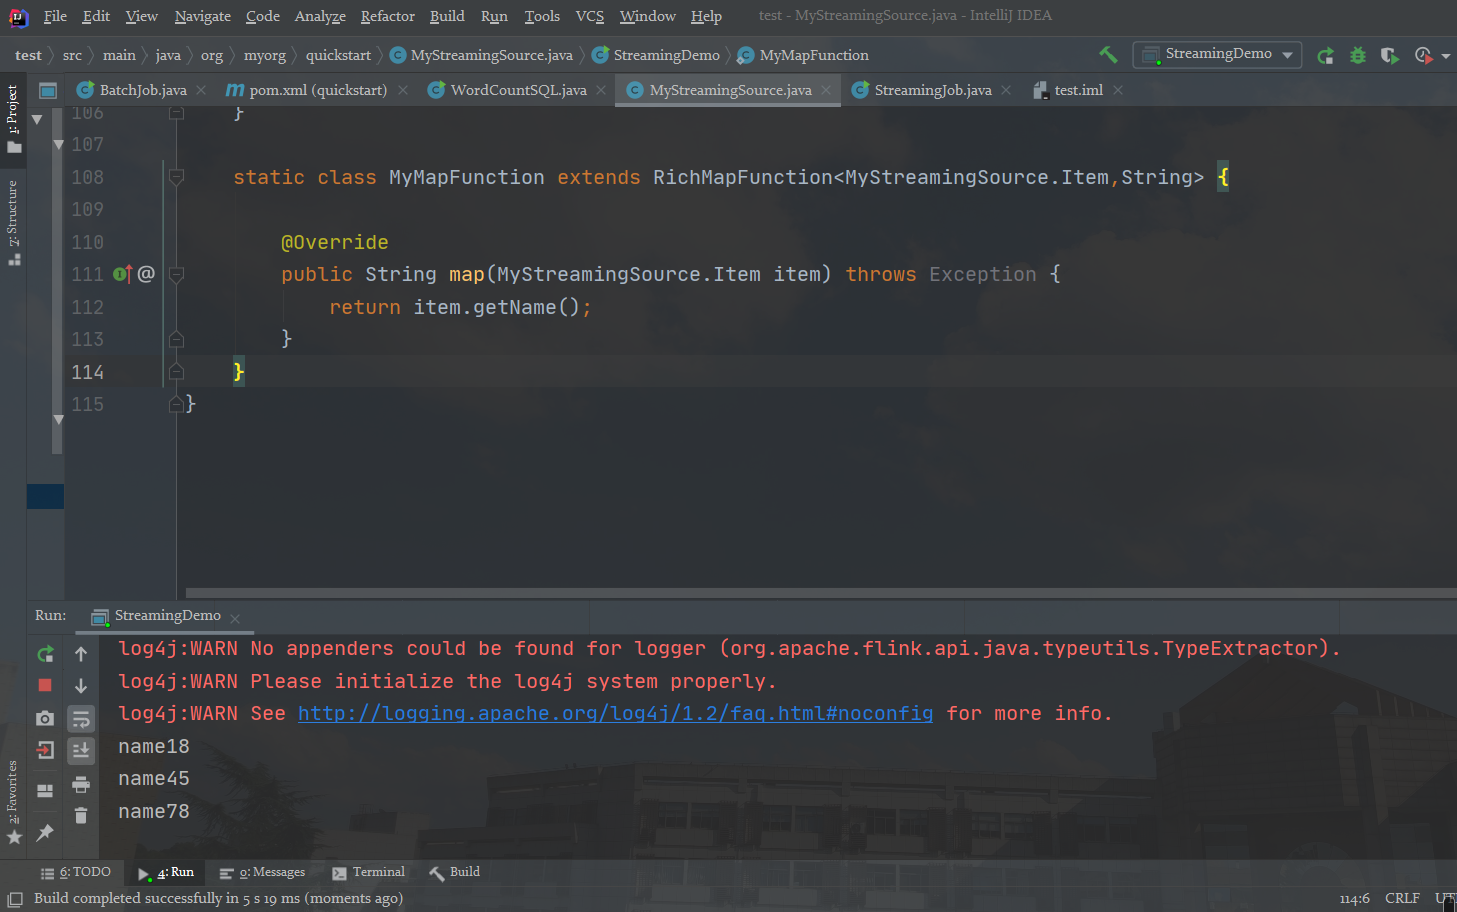Click the Build project hammer icon

pyautogui.click(x=1108, y=55)
